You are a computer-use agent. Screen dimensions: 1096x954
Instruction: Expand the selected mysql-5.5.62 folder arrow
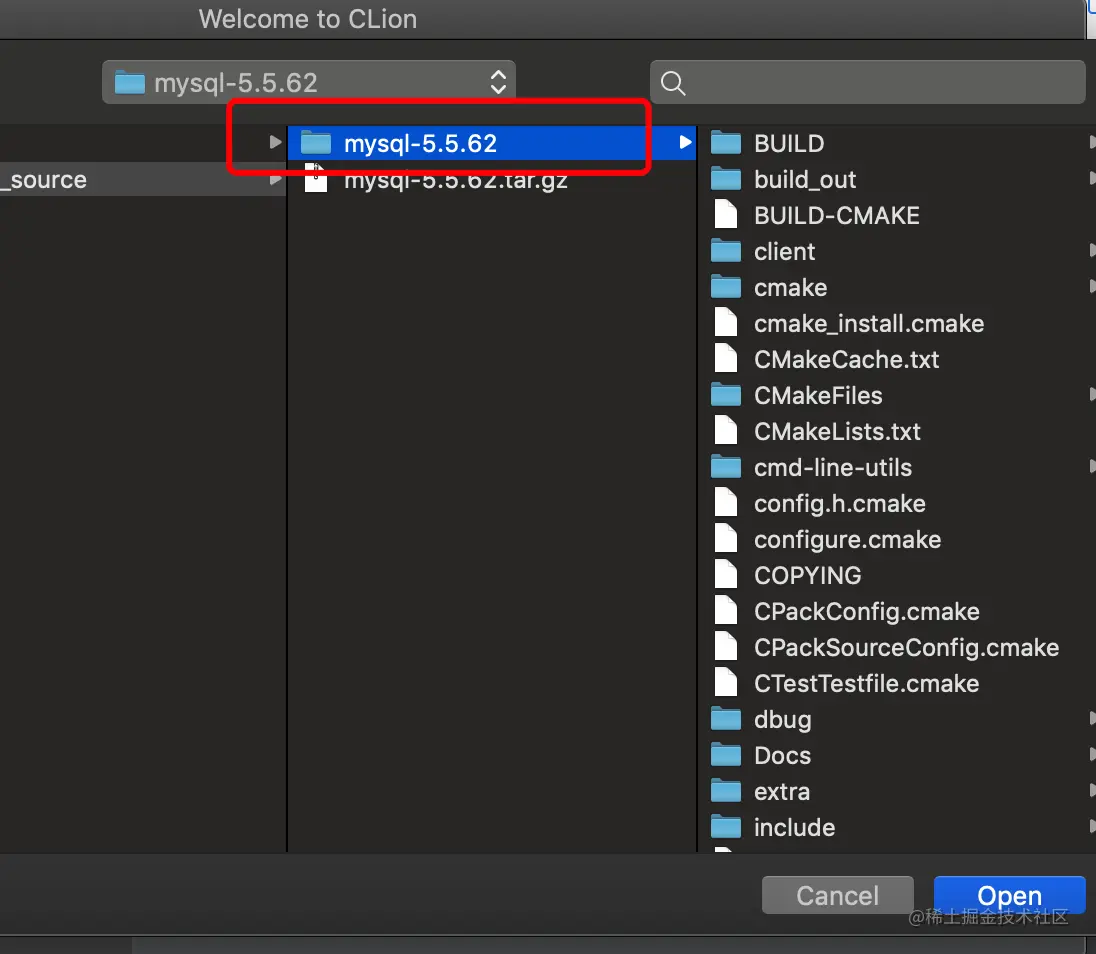tap(686, 143)
